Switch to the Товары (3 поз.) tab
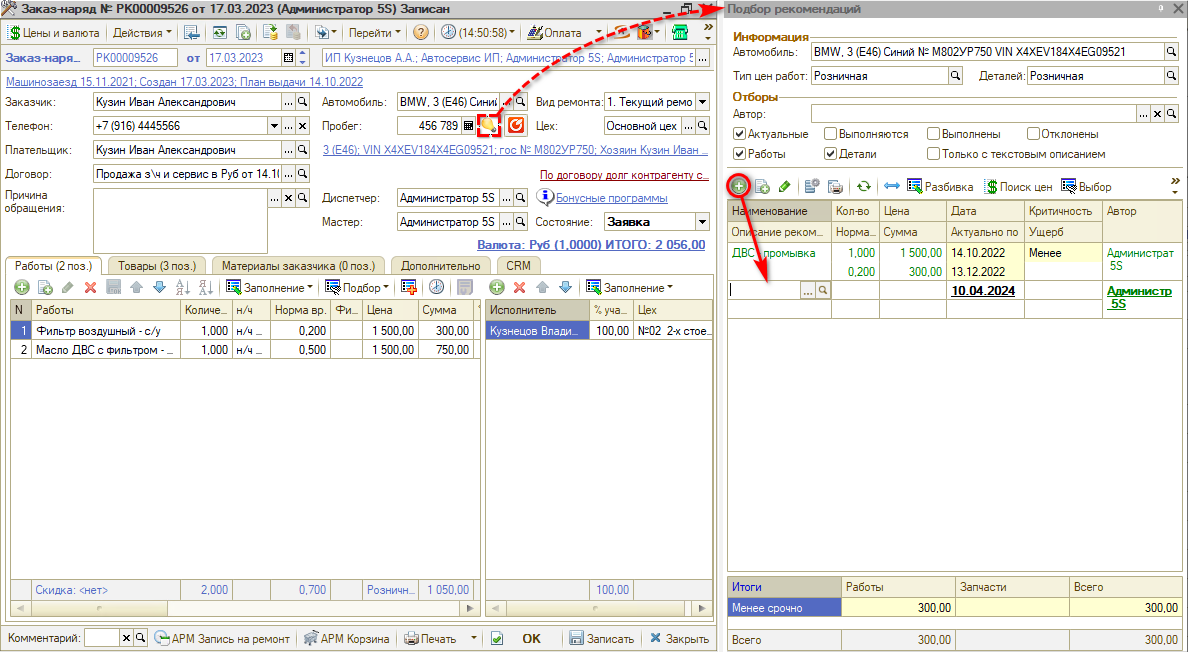This screenshot has width=1188, height=652. [155, 265]
